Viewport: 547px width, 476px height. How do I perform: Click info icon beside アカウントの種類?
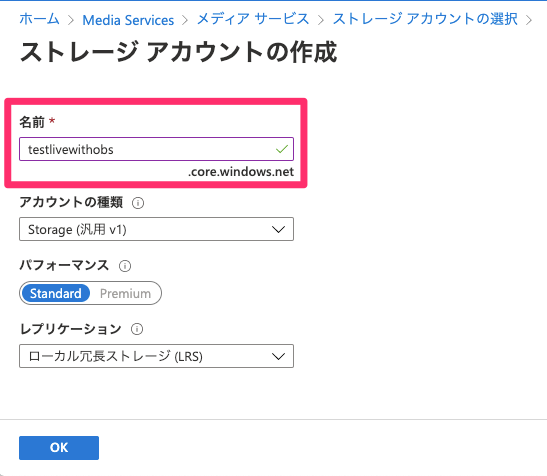(x=138, y=203)
